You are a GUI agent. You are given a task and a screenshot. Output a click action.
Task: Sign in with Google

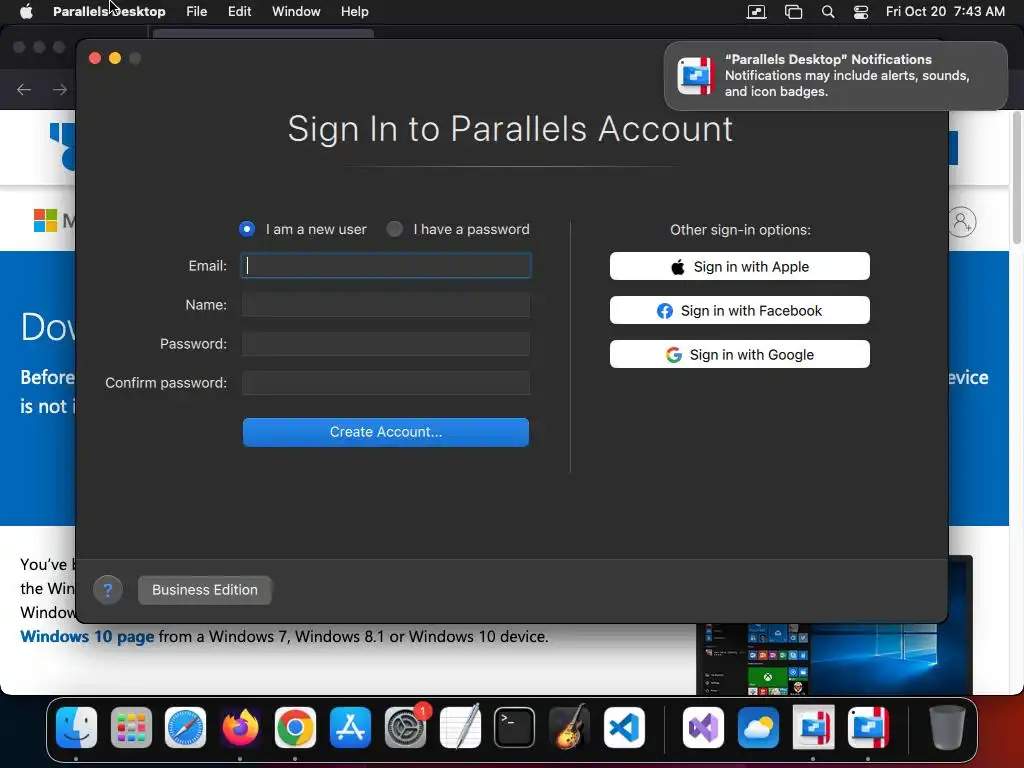[740, 355]
